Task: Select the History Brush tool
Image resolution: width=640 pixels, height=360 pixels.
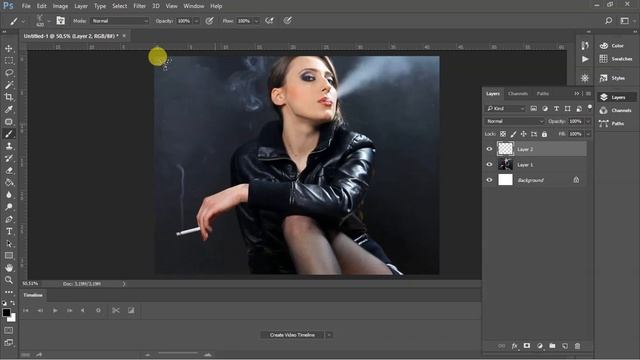Action: click(x=9, y=158)
